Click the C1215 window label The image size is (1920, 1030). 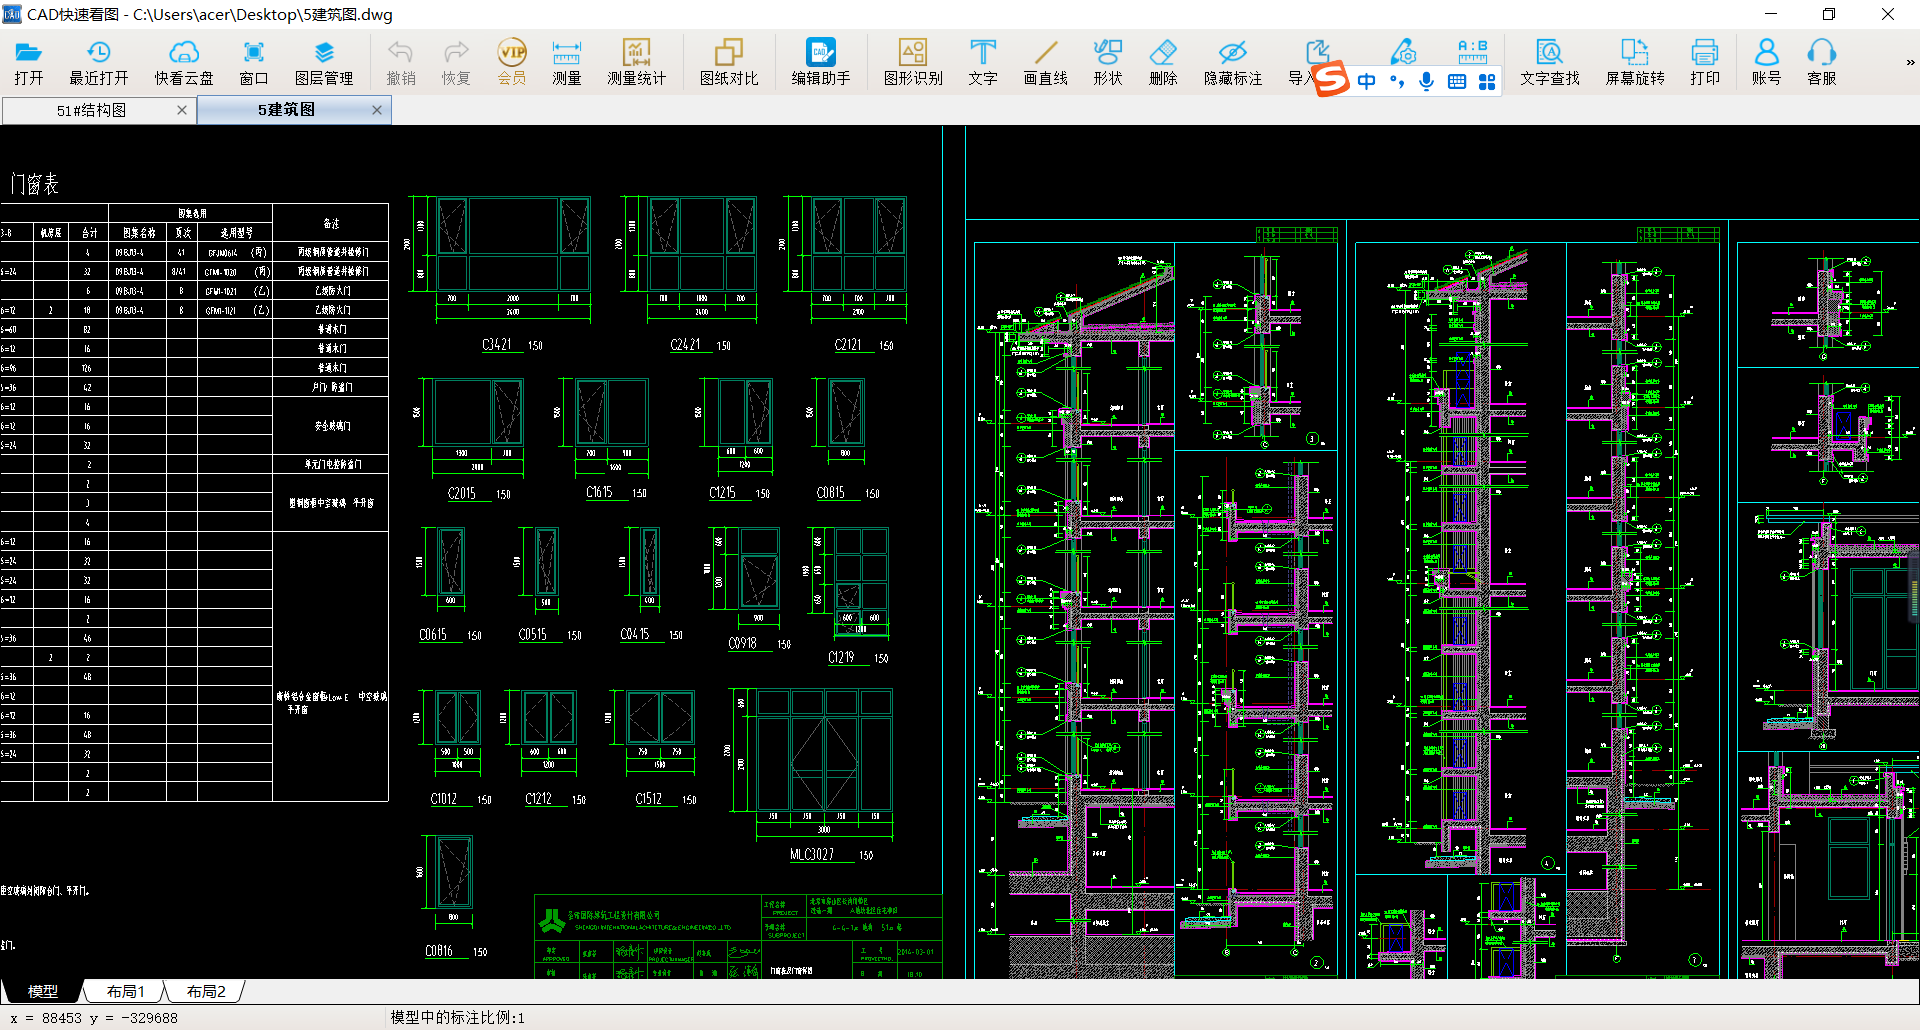pyautogui.click(x=722, y=493)
